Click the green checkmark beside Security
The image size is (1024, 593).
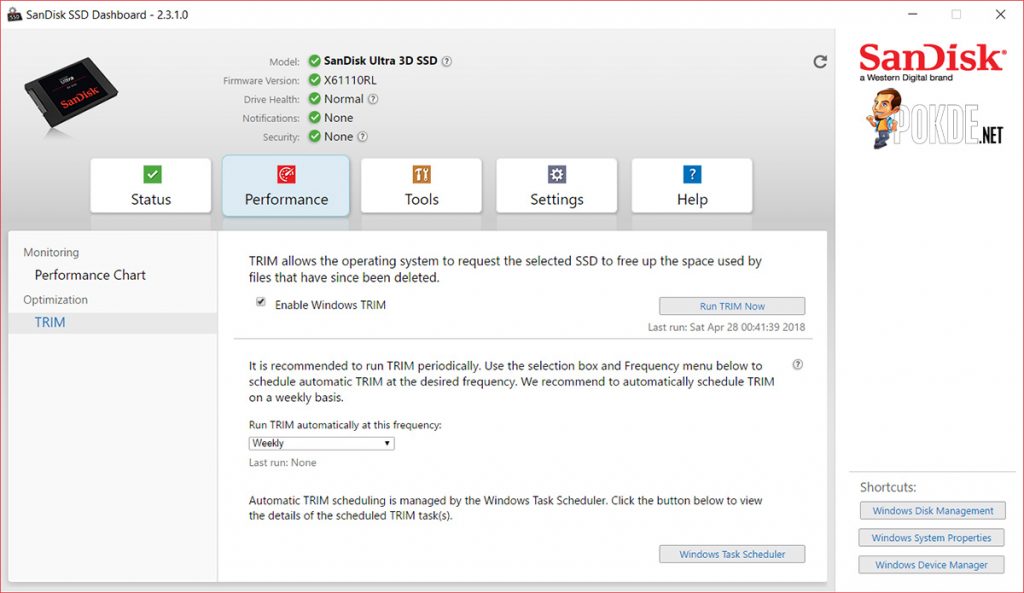314,136
